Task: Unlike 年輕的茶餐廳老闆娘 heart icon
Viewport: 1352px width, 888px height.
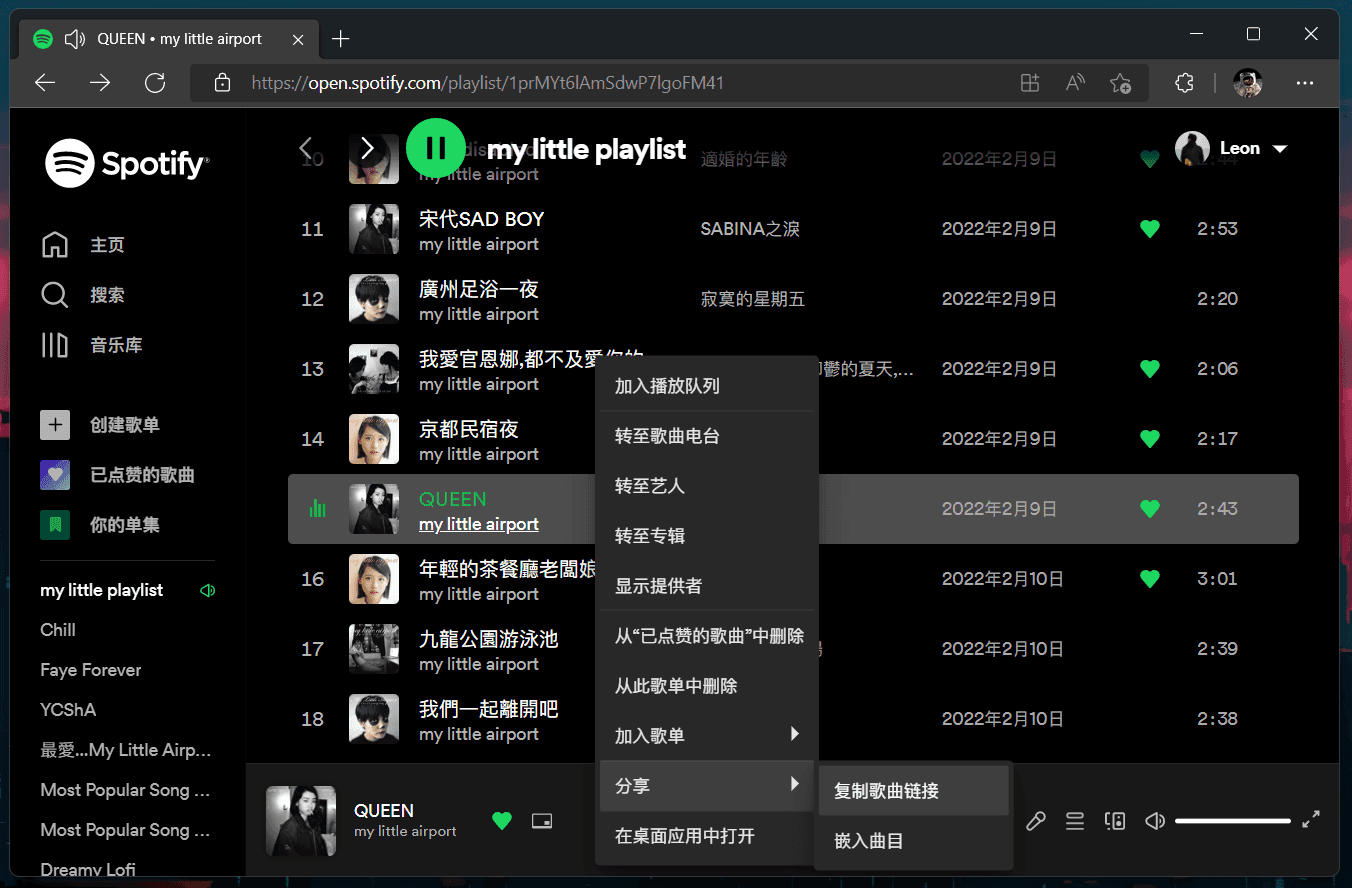Action: tap(1150, 579)
